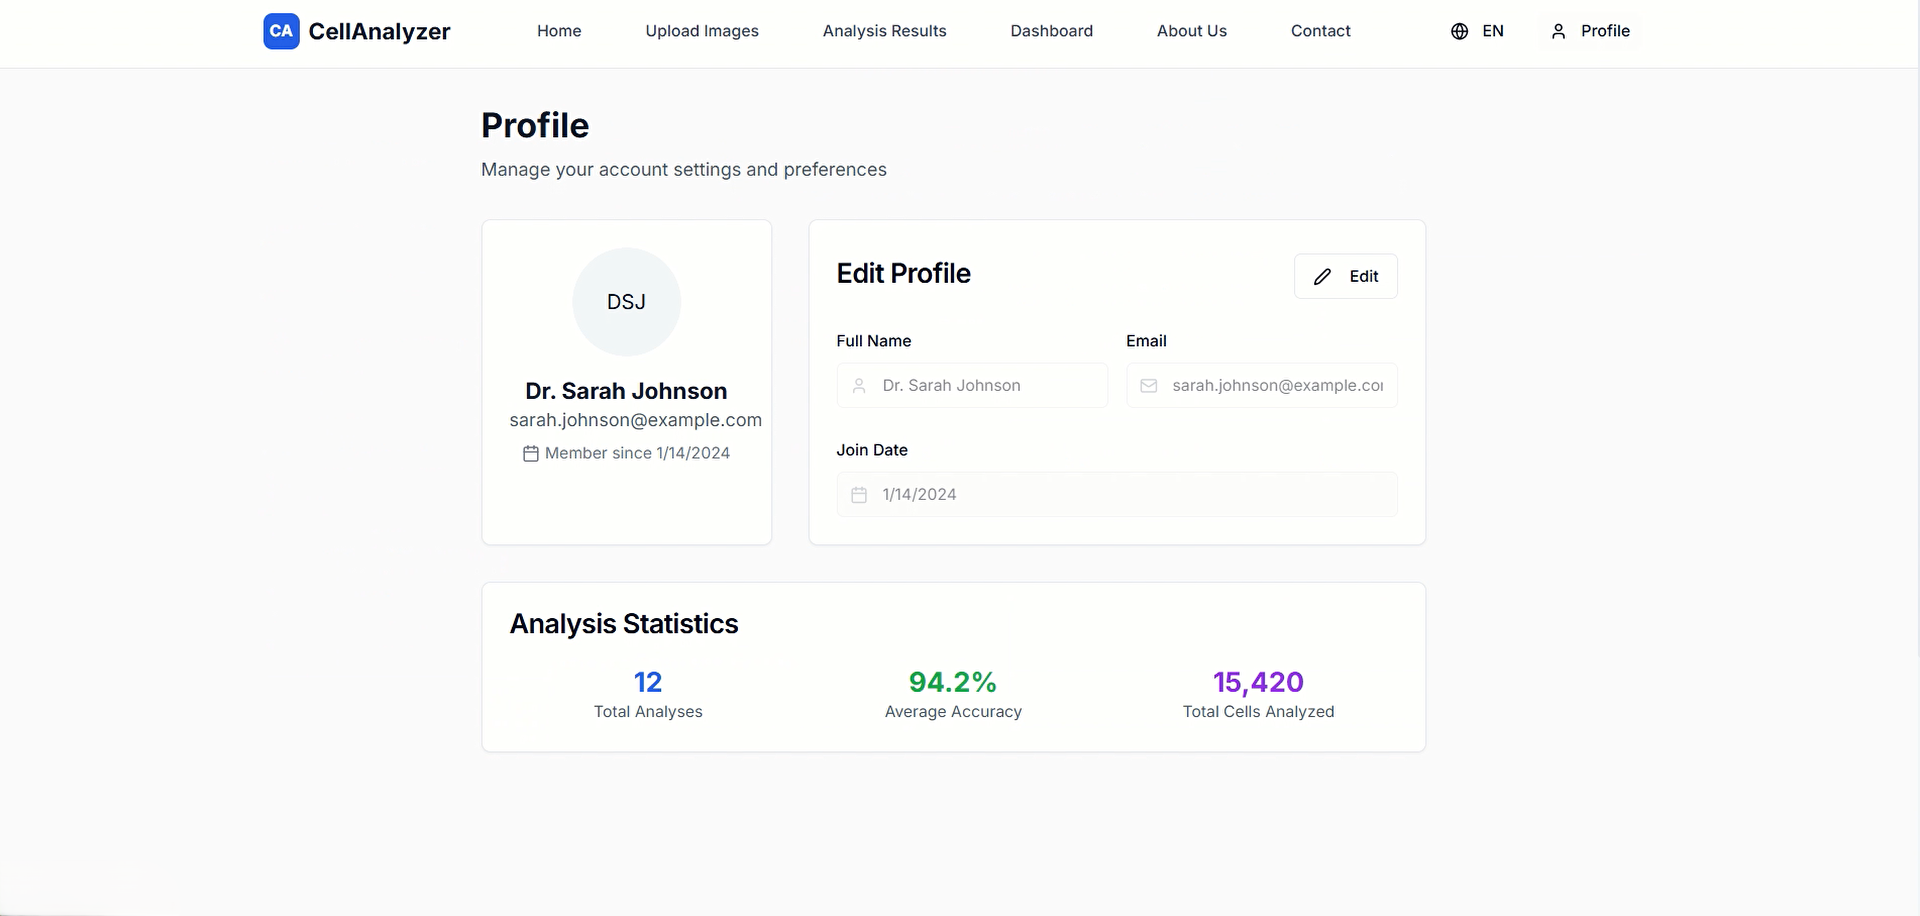This screenshot has width=1920, height=916.
Task: Go to the Contact page
Action: pyautogui.click(x=1320, y=31)
